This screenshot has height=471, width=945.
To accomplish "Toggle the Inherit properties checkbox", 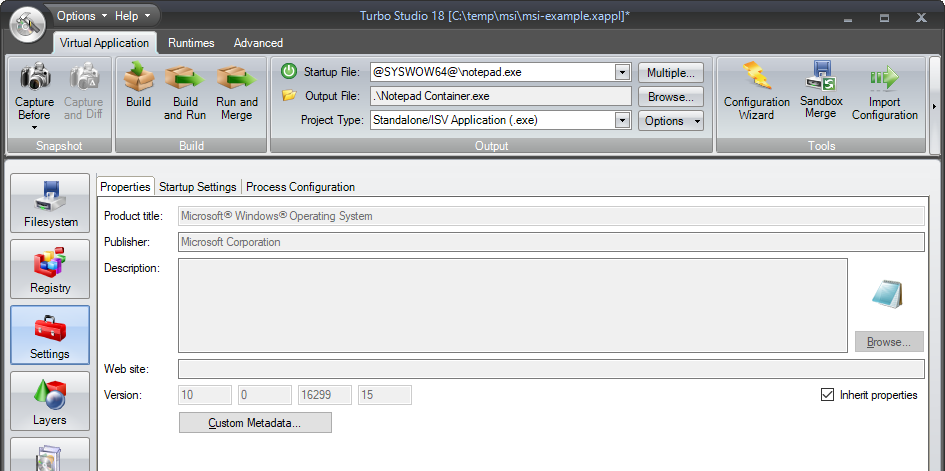I will click(x=827, y=395).
